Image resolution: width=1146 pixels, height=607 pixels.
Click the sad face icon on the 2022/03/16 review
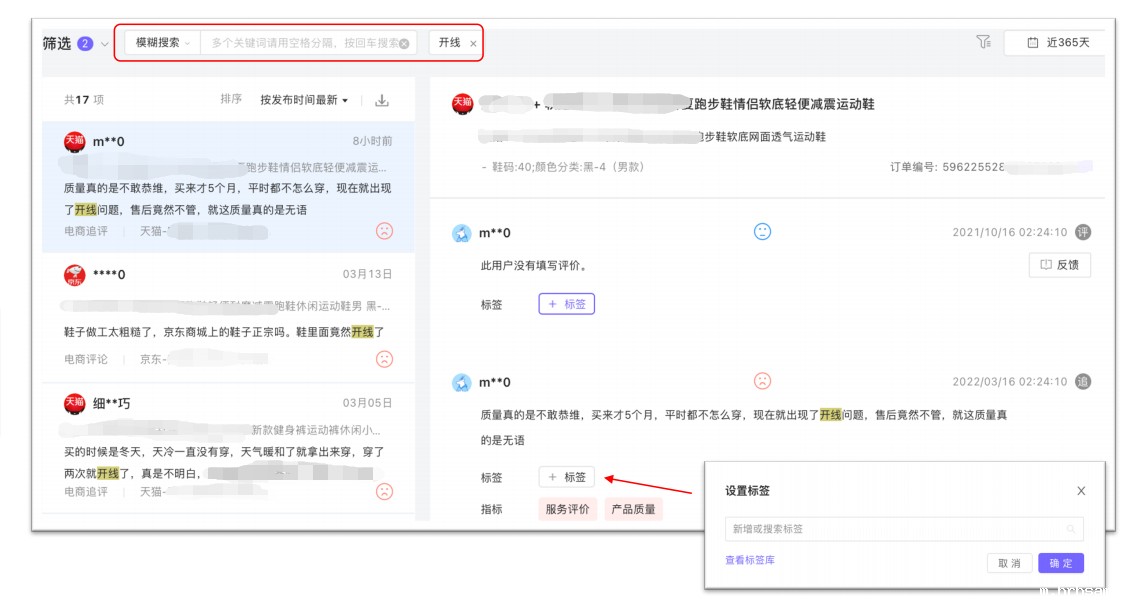(762, 381)
